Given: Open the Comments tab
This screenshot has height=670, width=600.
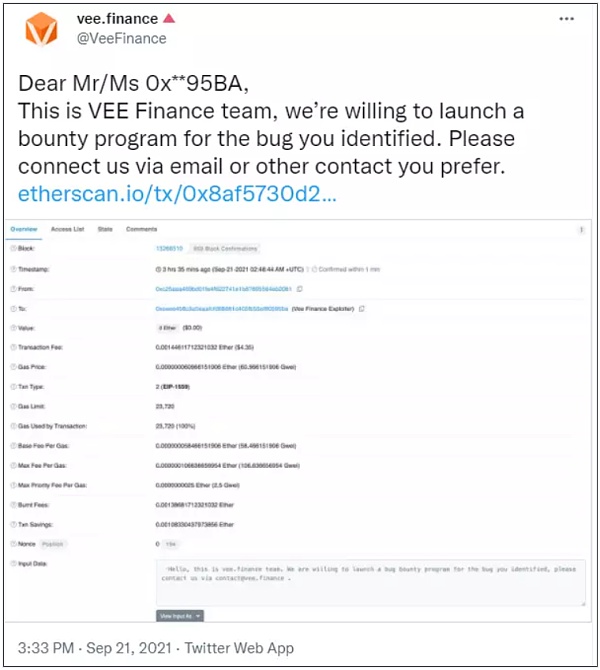Looking at the screenshot, I should coord(141,229).
